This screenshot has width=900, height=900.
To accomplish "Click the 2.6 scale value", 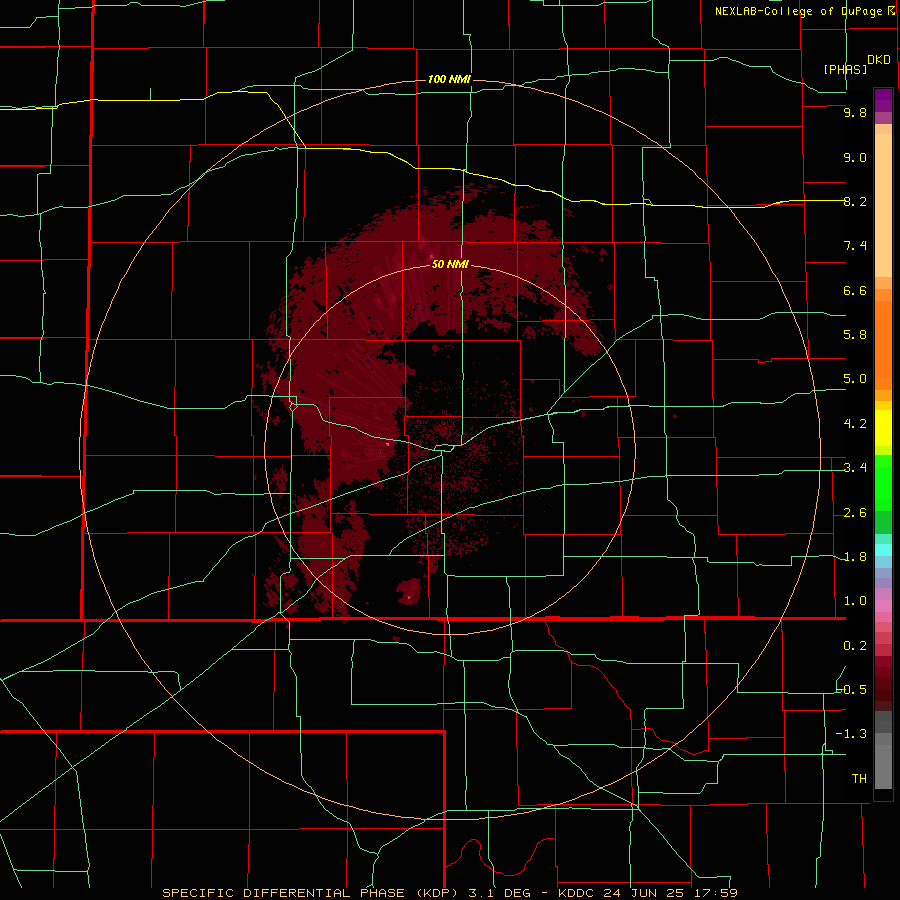I will click(x=855, y=513).
